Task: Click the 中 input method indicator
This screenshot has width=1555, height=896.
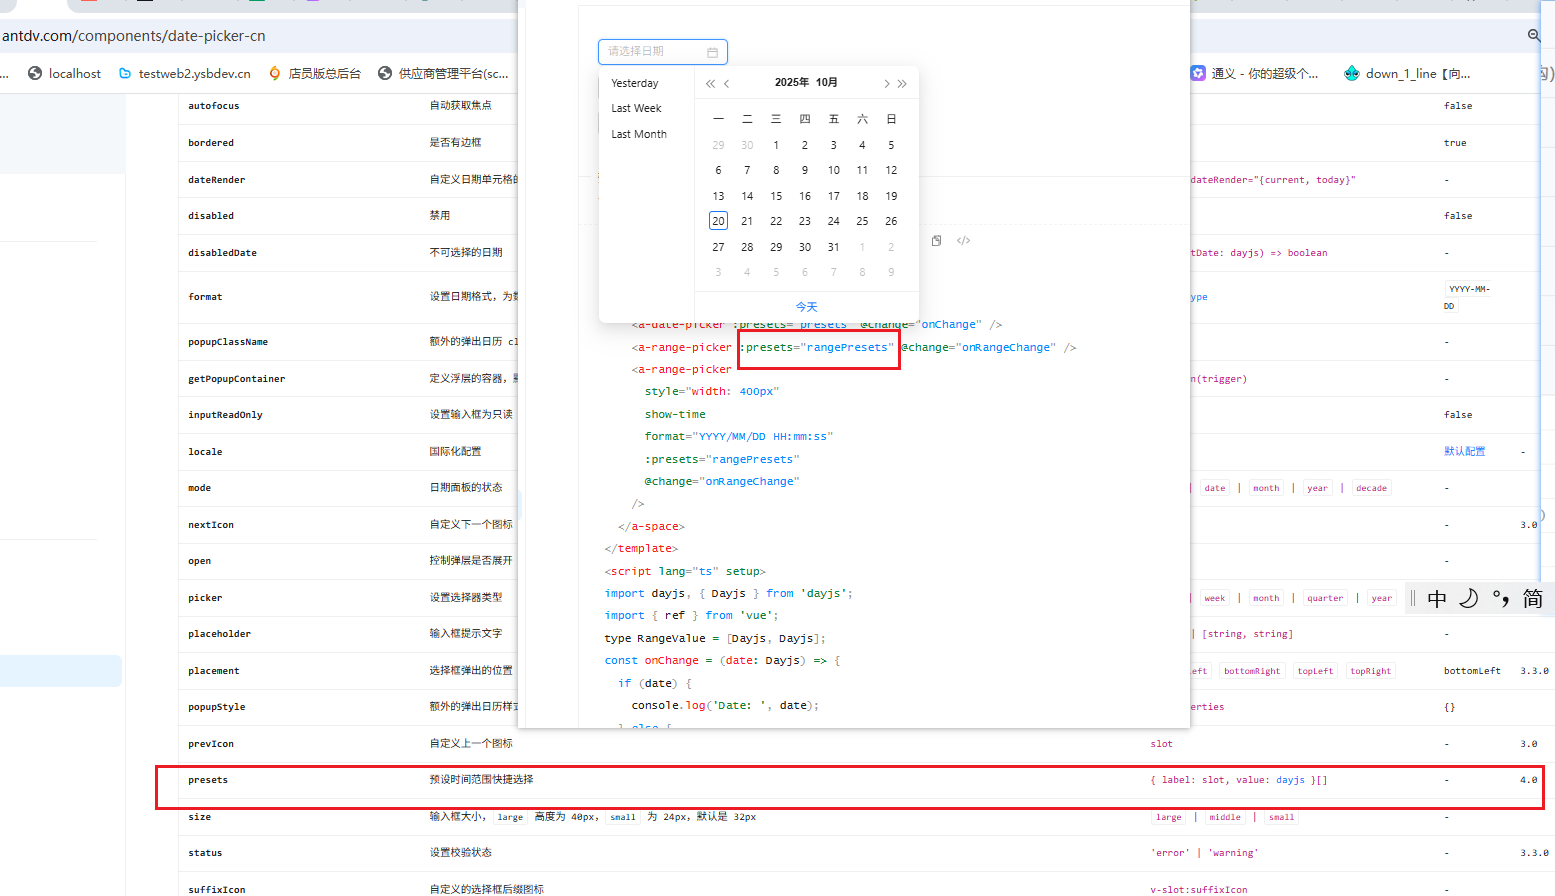Action: coord(1437,599)
